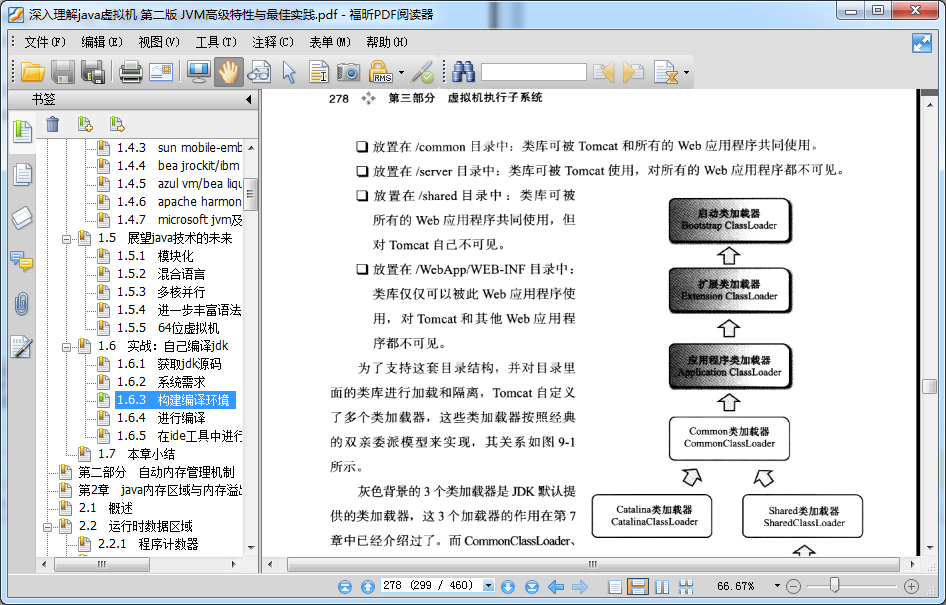
Task: Click the binoculars search icon
Action: click(463, 72)
